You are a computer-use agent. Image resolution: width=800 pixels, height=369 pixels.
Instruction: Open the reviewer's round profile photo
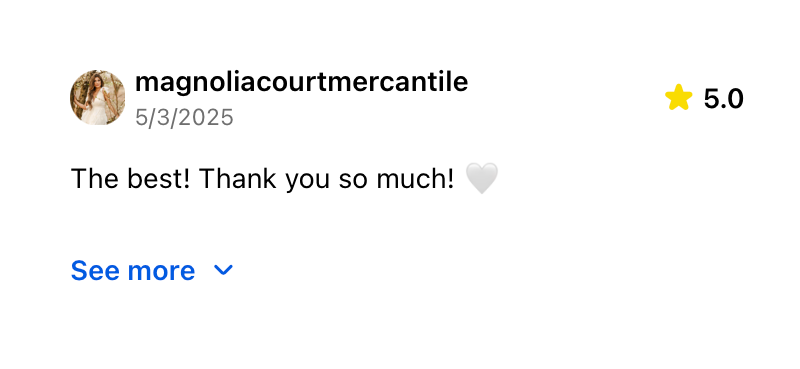pos(97,97)
